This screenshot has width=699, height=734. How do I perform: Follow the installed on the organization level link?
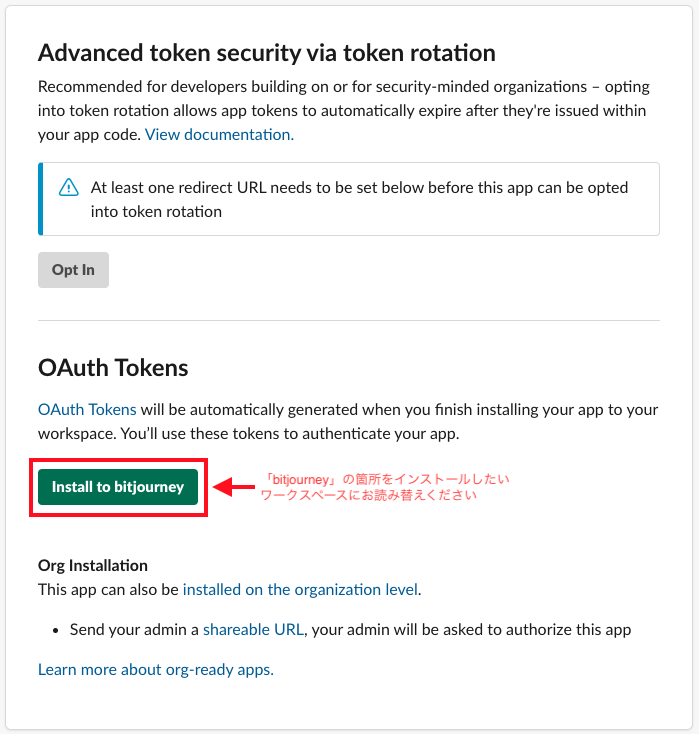point(301,590)
